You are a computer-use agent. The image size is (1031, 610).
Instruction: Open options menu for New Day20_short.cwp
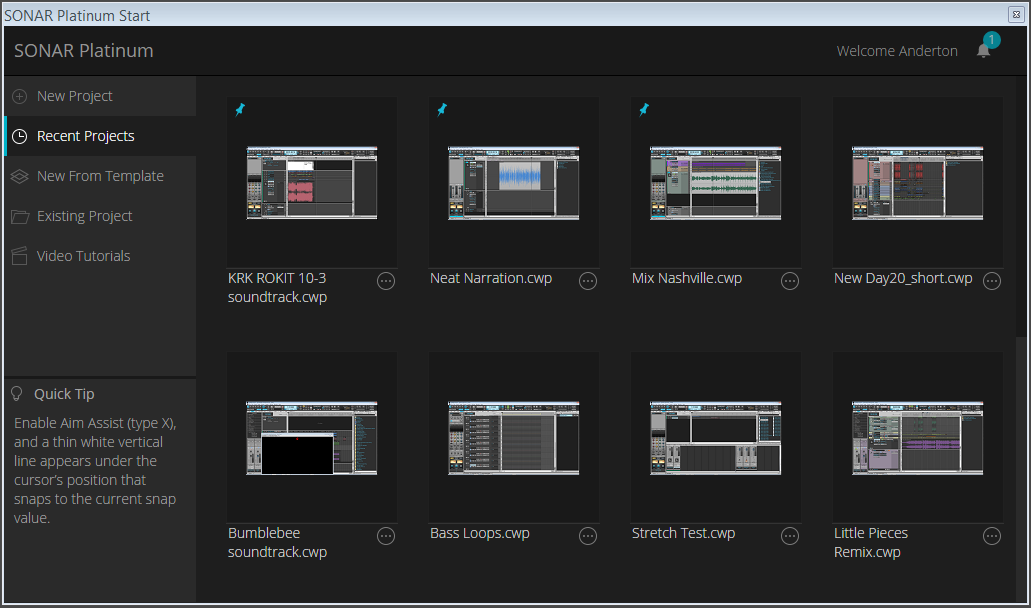pyautogui.click(x=992, y=281)
